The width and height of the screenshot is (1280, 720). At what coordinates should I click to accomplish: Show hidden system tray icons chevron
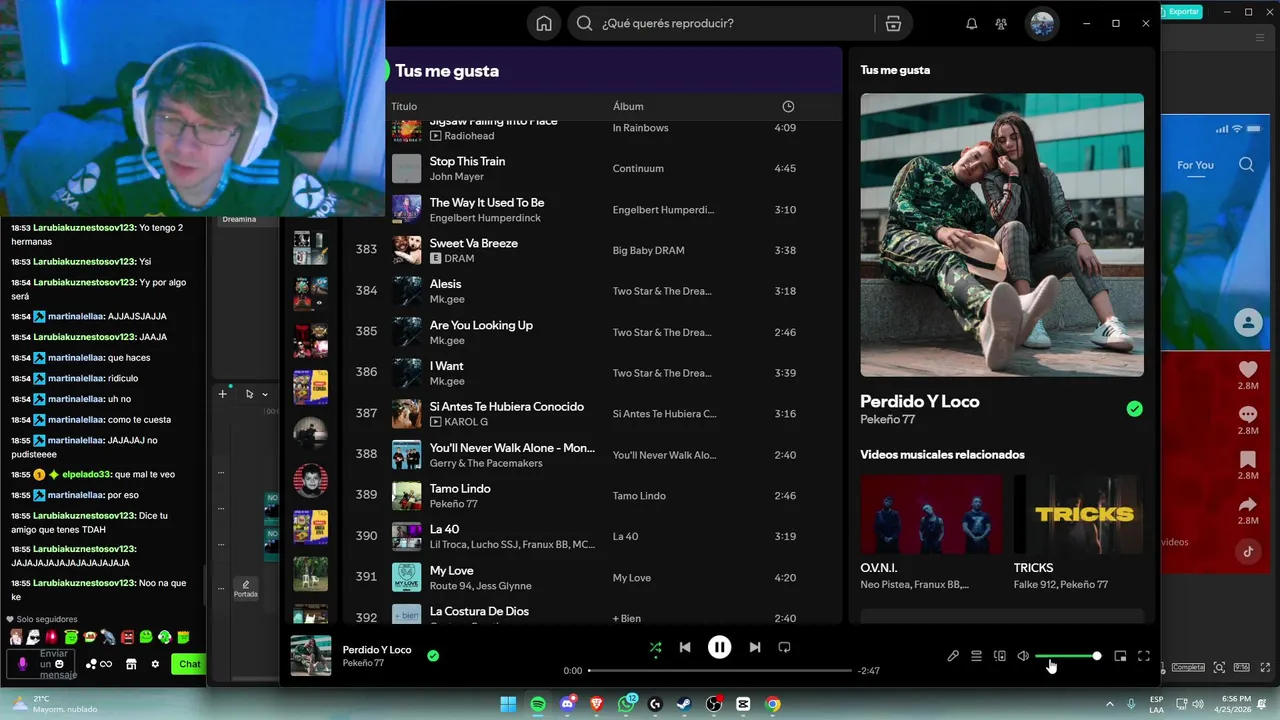click(x=1110, y=704)
